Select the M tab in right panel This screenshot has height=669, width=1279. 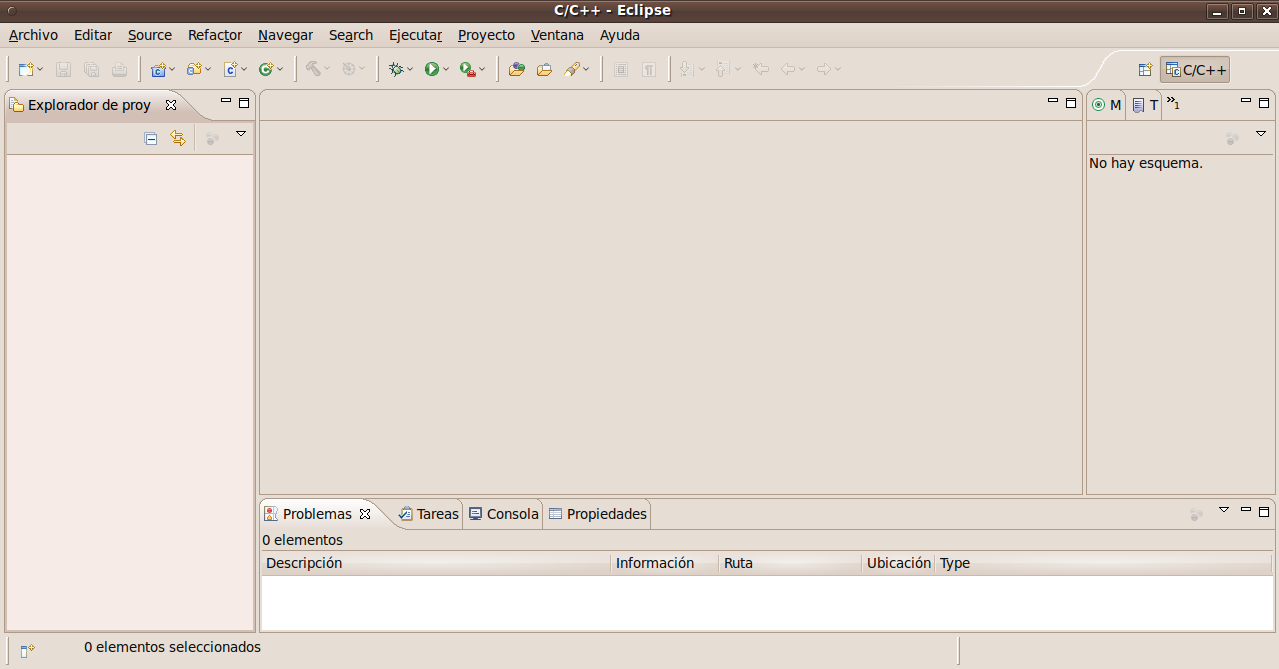(1107, 105)
